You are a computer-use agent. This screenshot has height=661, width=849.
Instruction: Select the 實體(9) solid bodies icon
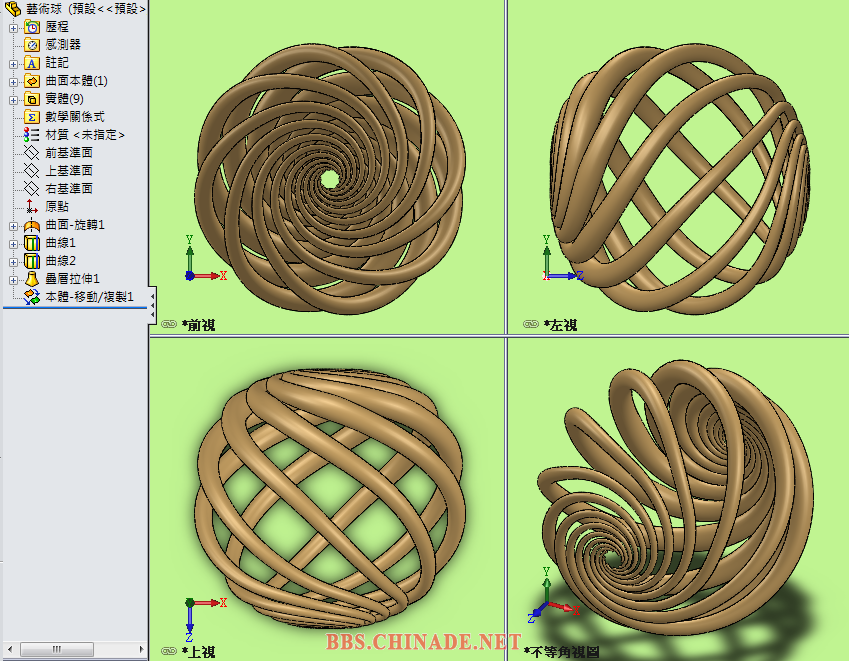click(x=32, y=99)
